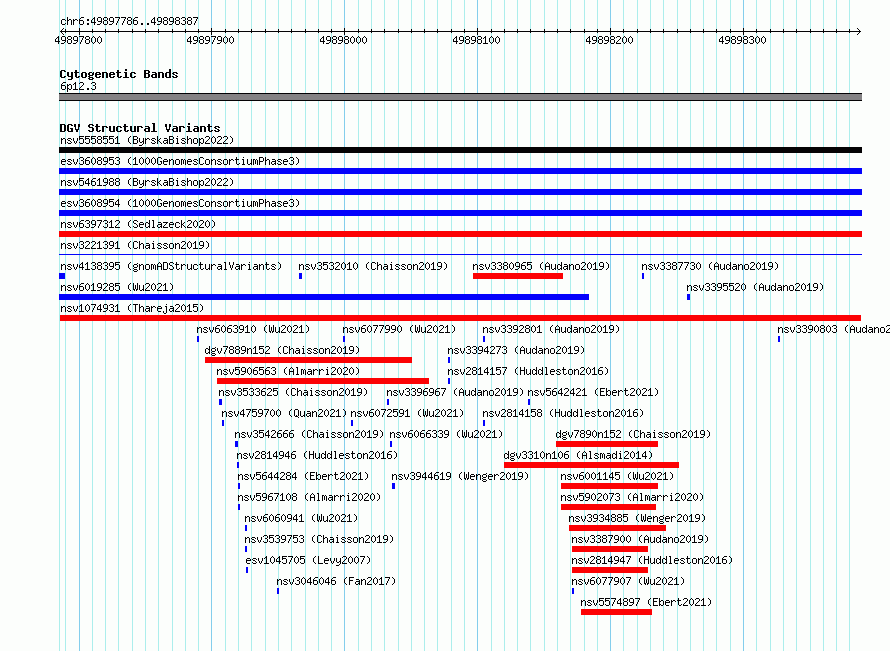
Task: Open nsv5642421 (Ebert2021) variant
Action: [593, 392]
